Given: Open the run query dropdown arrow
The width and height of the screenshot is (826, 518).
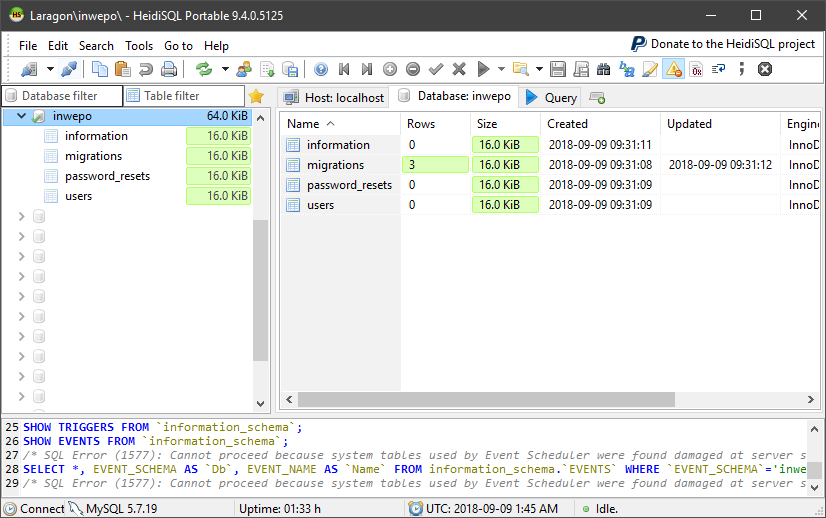Looking at the screenshot, I should (x=502, y=69).
